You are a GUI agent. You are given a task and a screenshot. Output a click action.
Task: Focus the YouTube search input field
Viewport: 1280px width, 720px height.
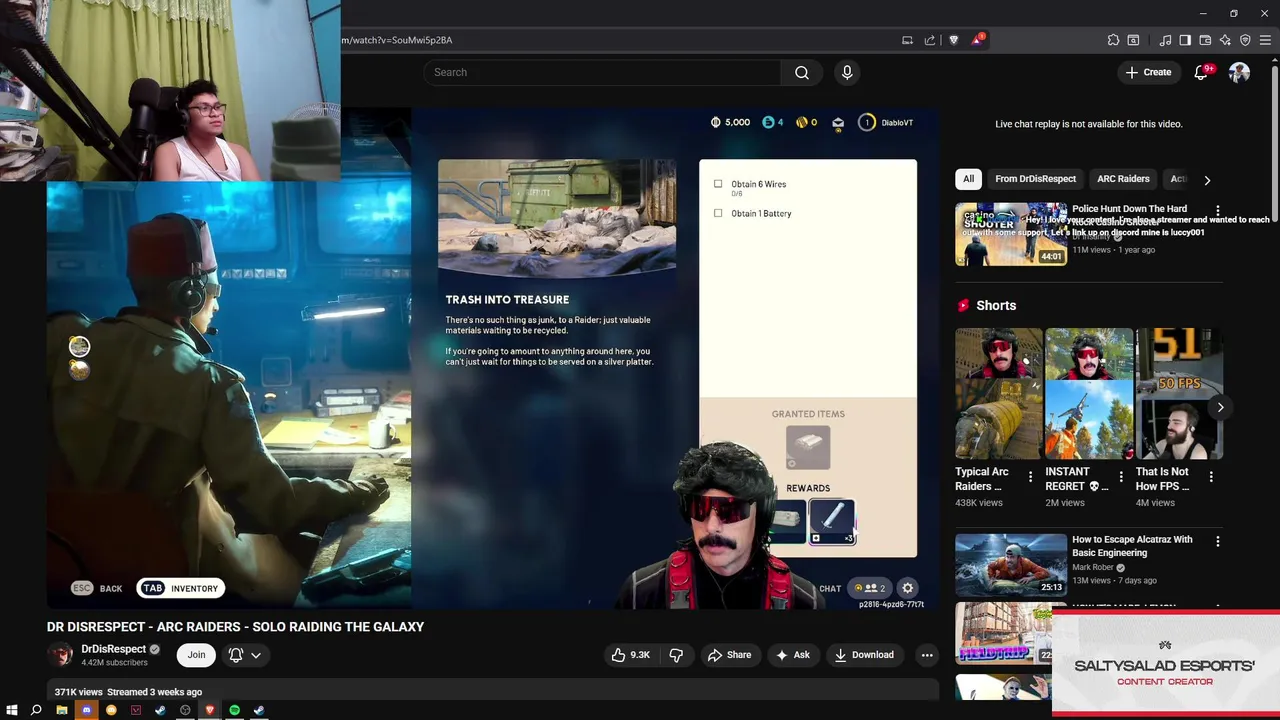click(603, 72)
